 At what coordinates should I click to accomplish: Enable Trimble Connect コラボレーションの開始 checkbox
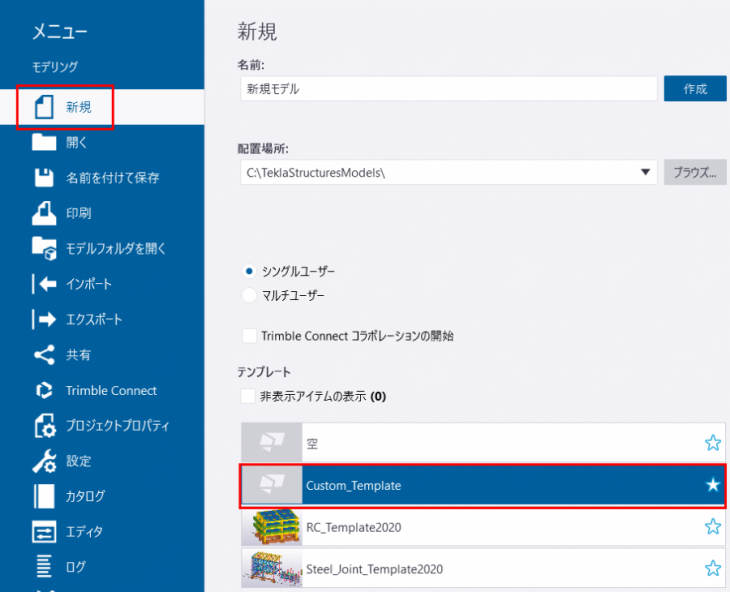[250, 336]
